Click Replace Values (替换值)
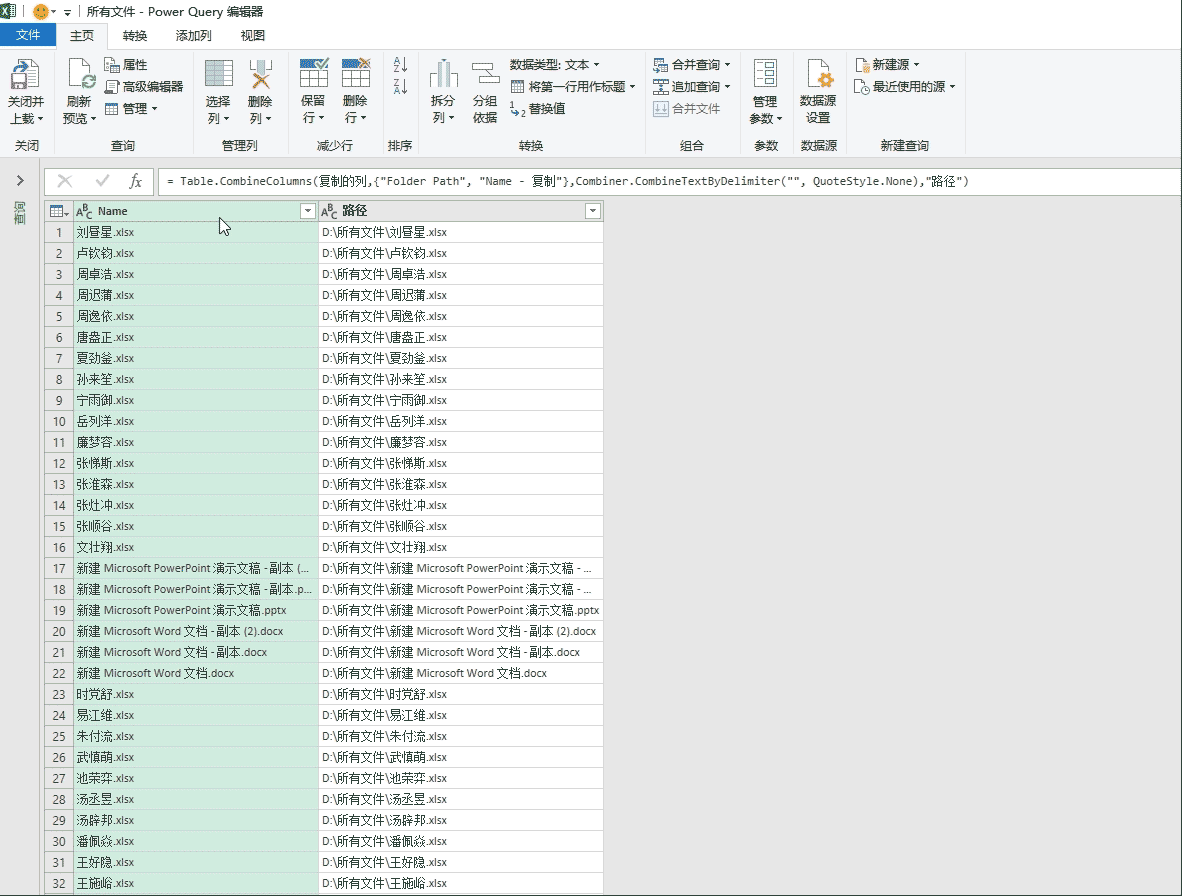The image size is (1182, 896). tap(537, 109)
